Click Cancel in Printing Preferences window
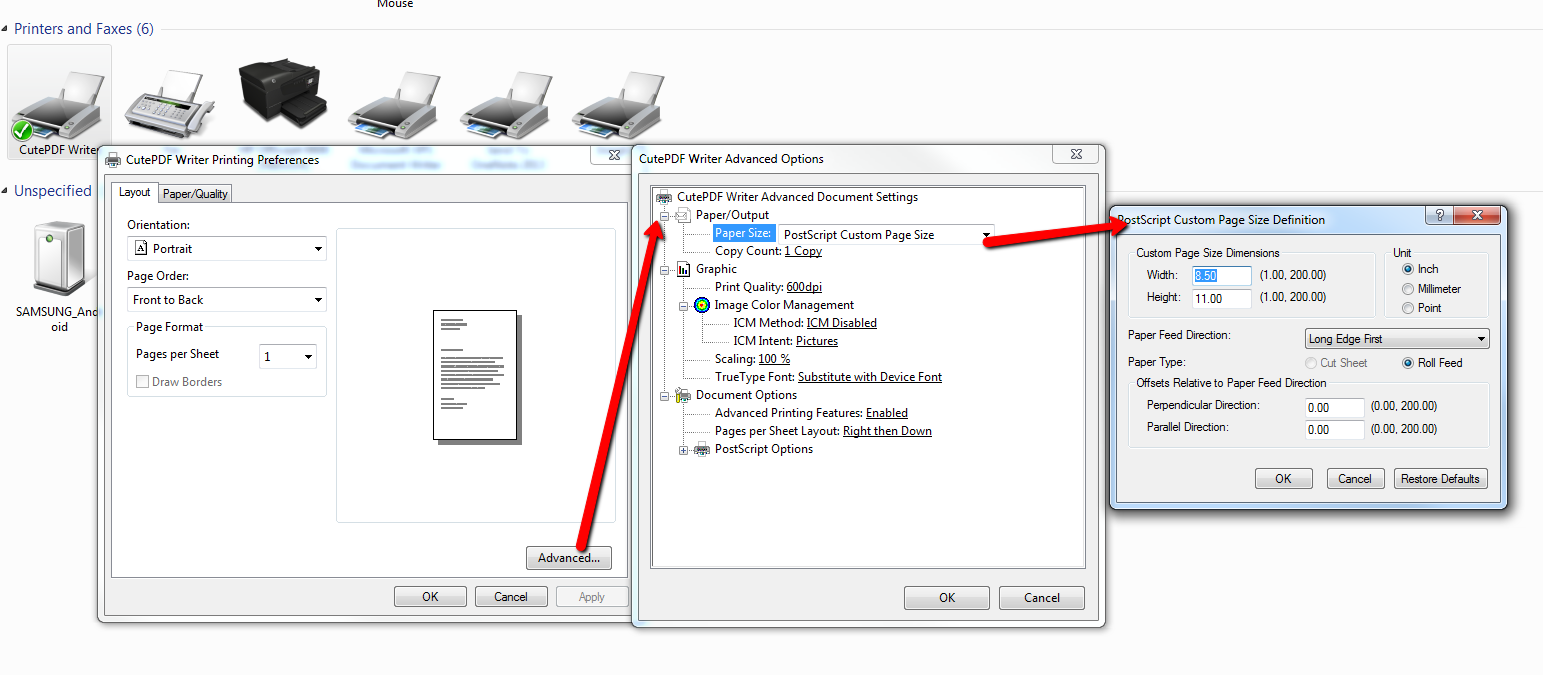 [511, 597]
